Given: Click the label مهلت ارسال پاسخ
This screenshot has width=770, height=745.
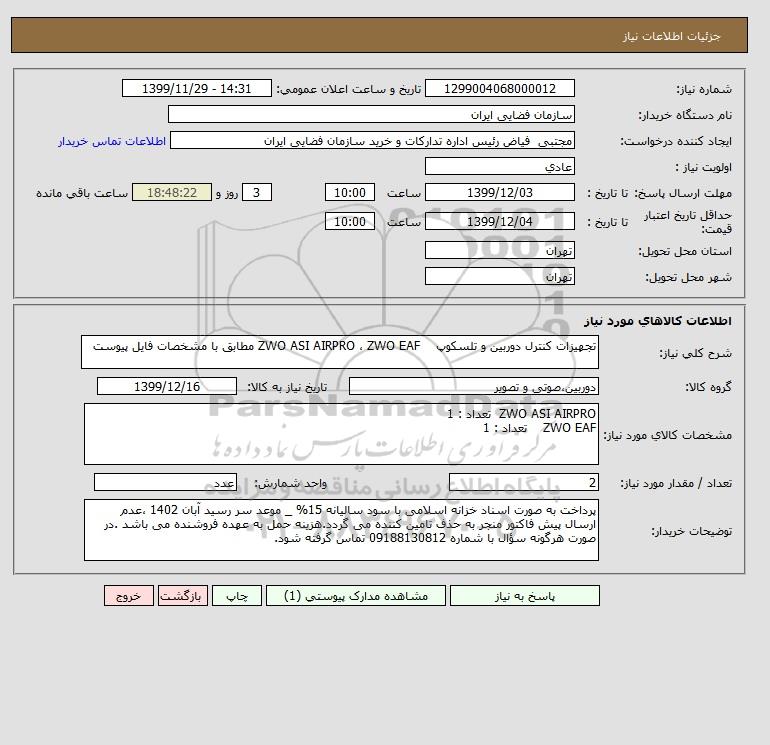Looking at the screenshot, I should [683, 193].
